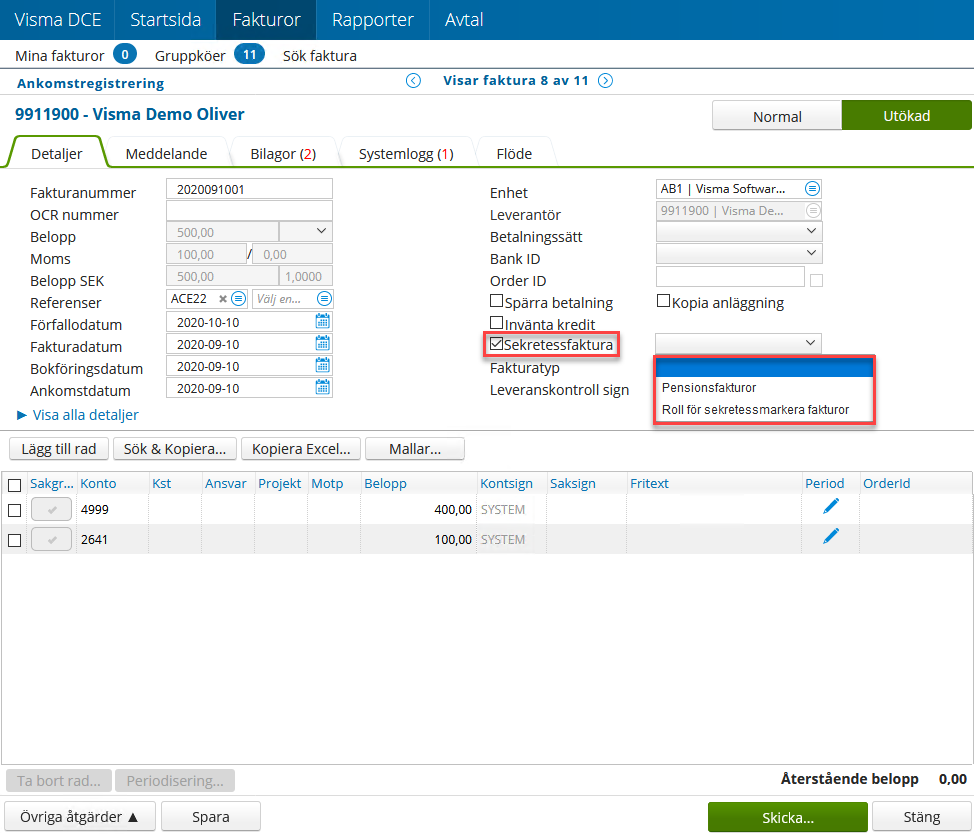Viewport: 974px width, 834px height.
Task: Switch to the Bilagor tab
Action: [x=282, y=154]
